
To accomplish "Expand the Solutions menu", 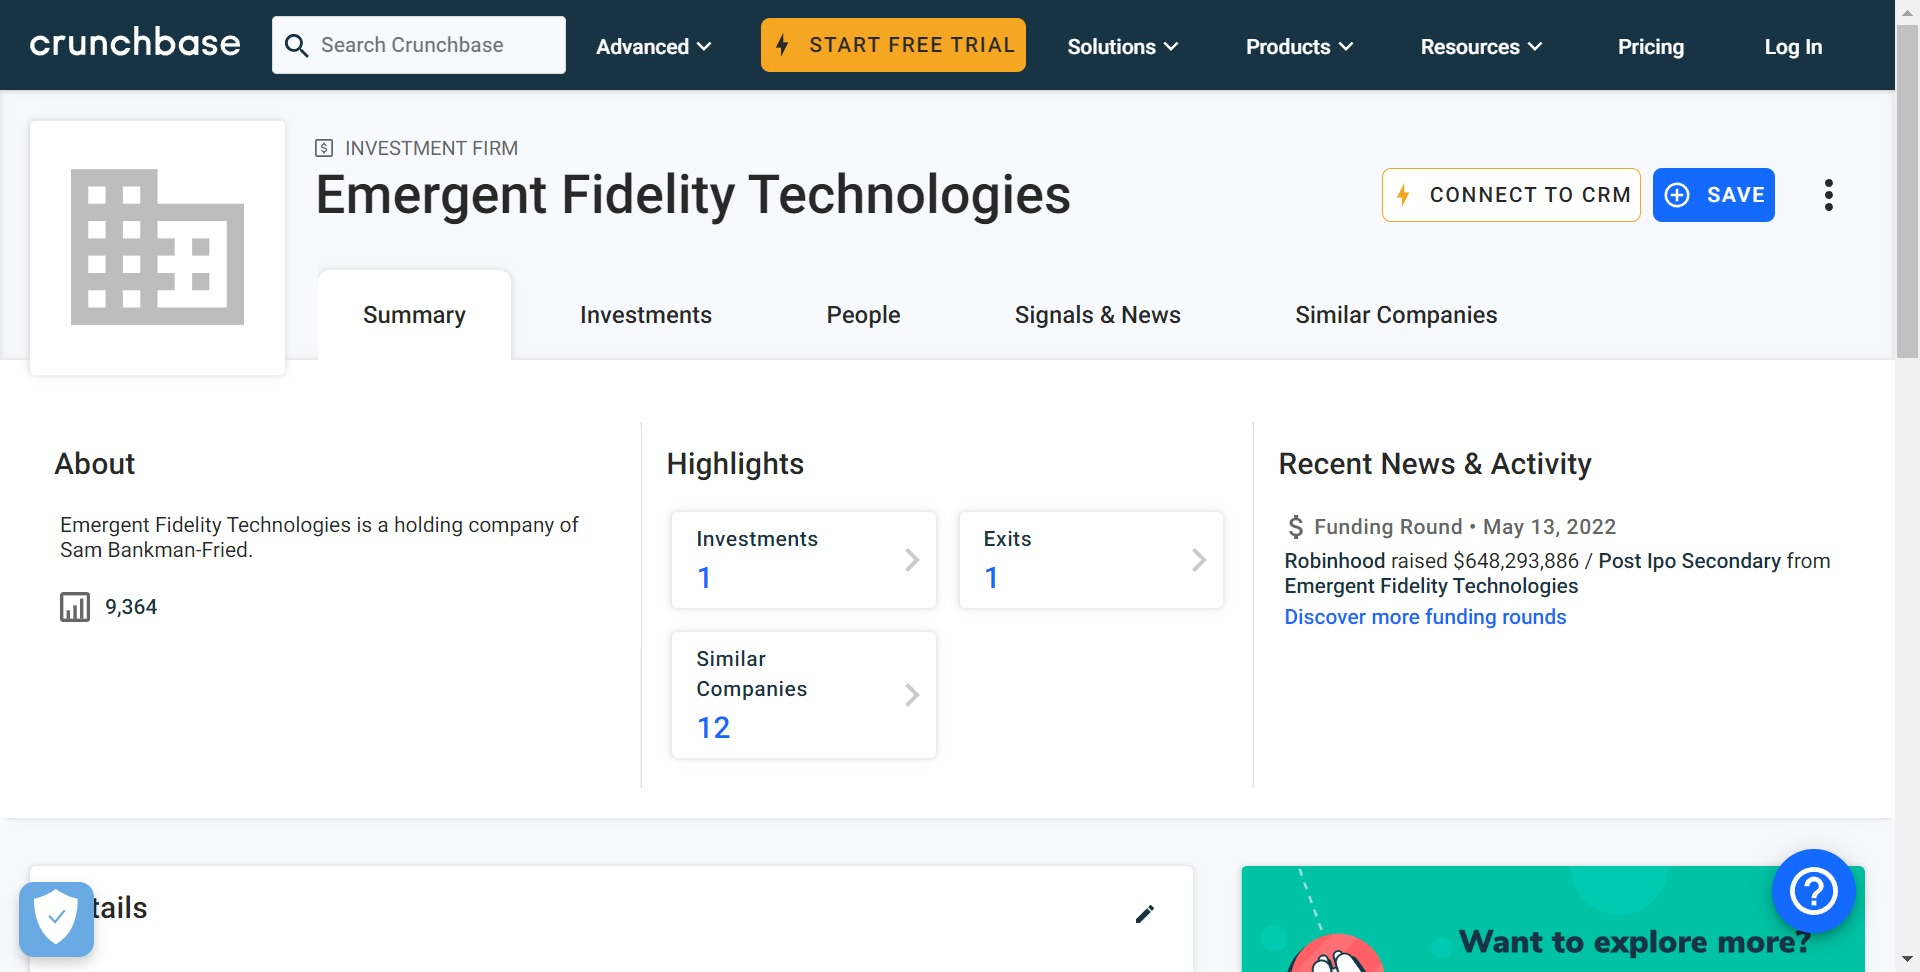I will [x=1123, y=46].
